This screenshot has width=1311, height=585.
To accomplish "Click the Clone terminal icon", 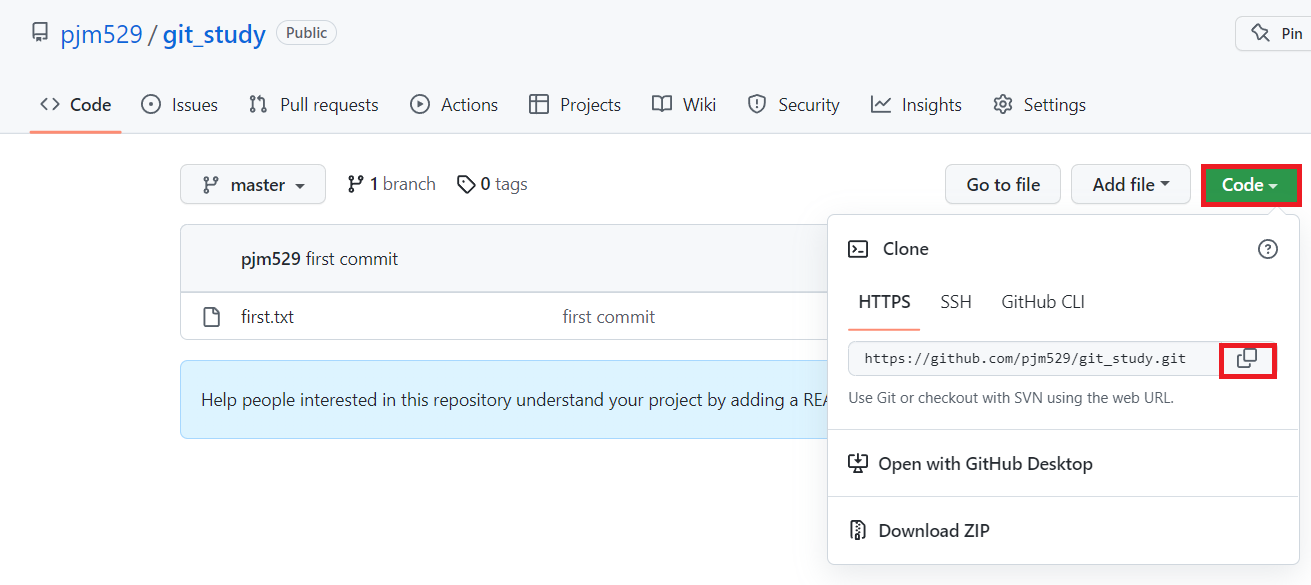I will (x=858, y=249).
